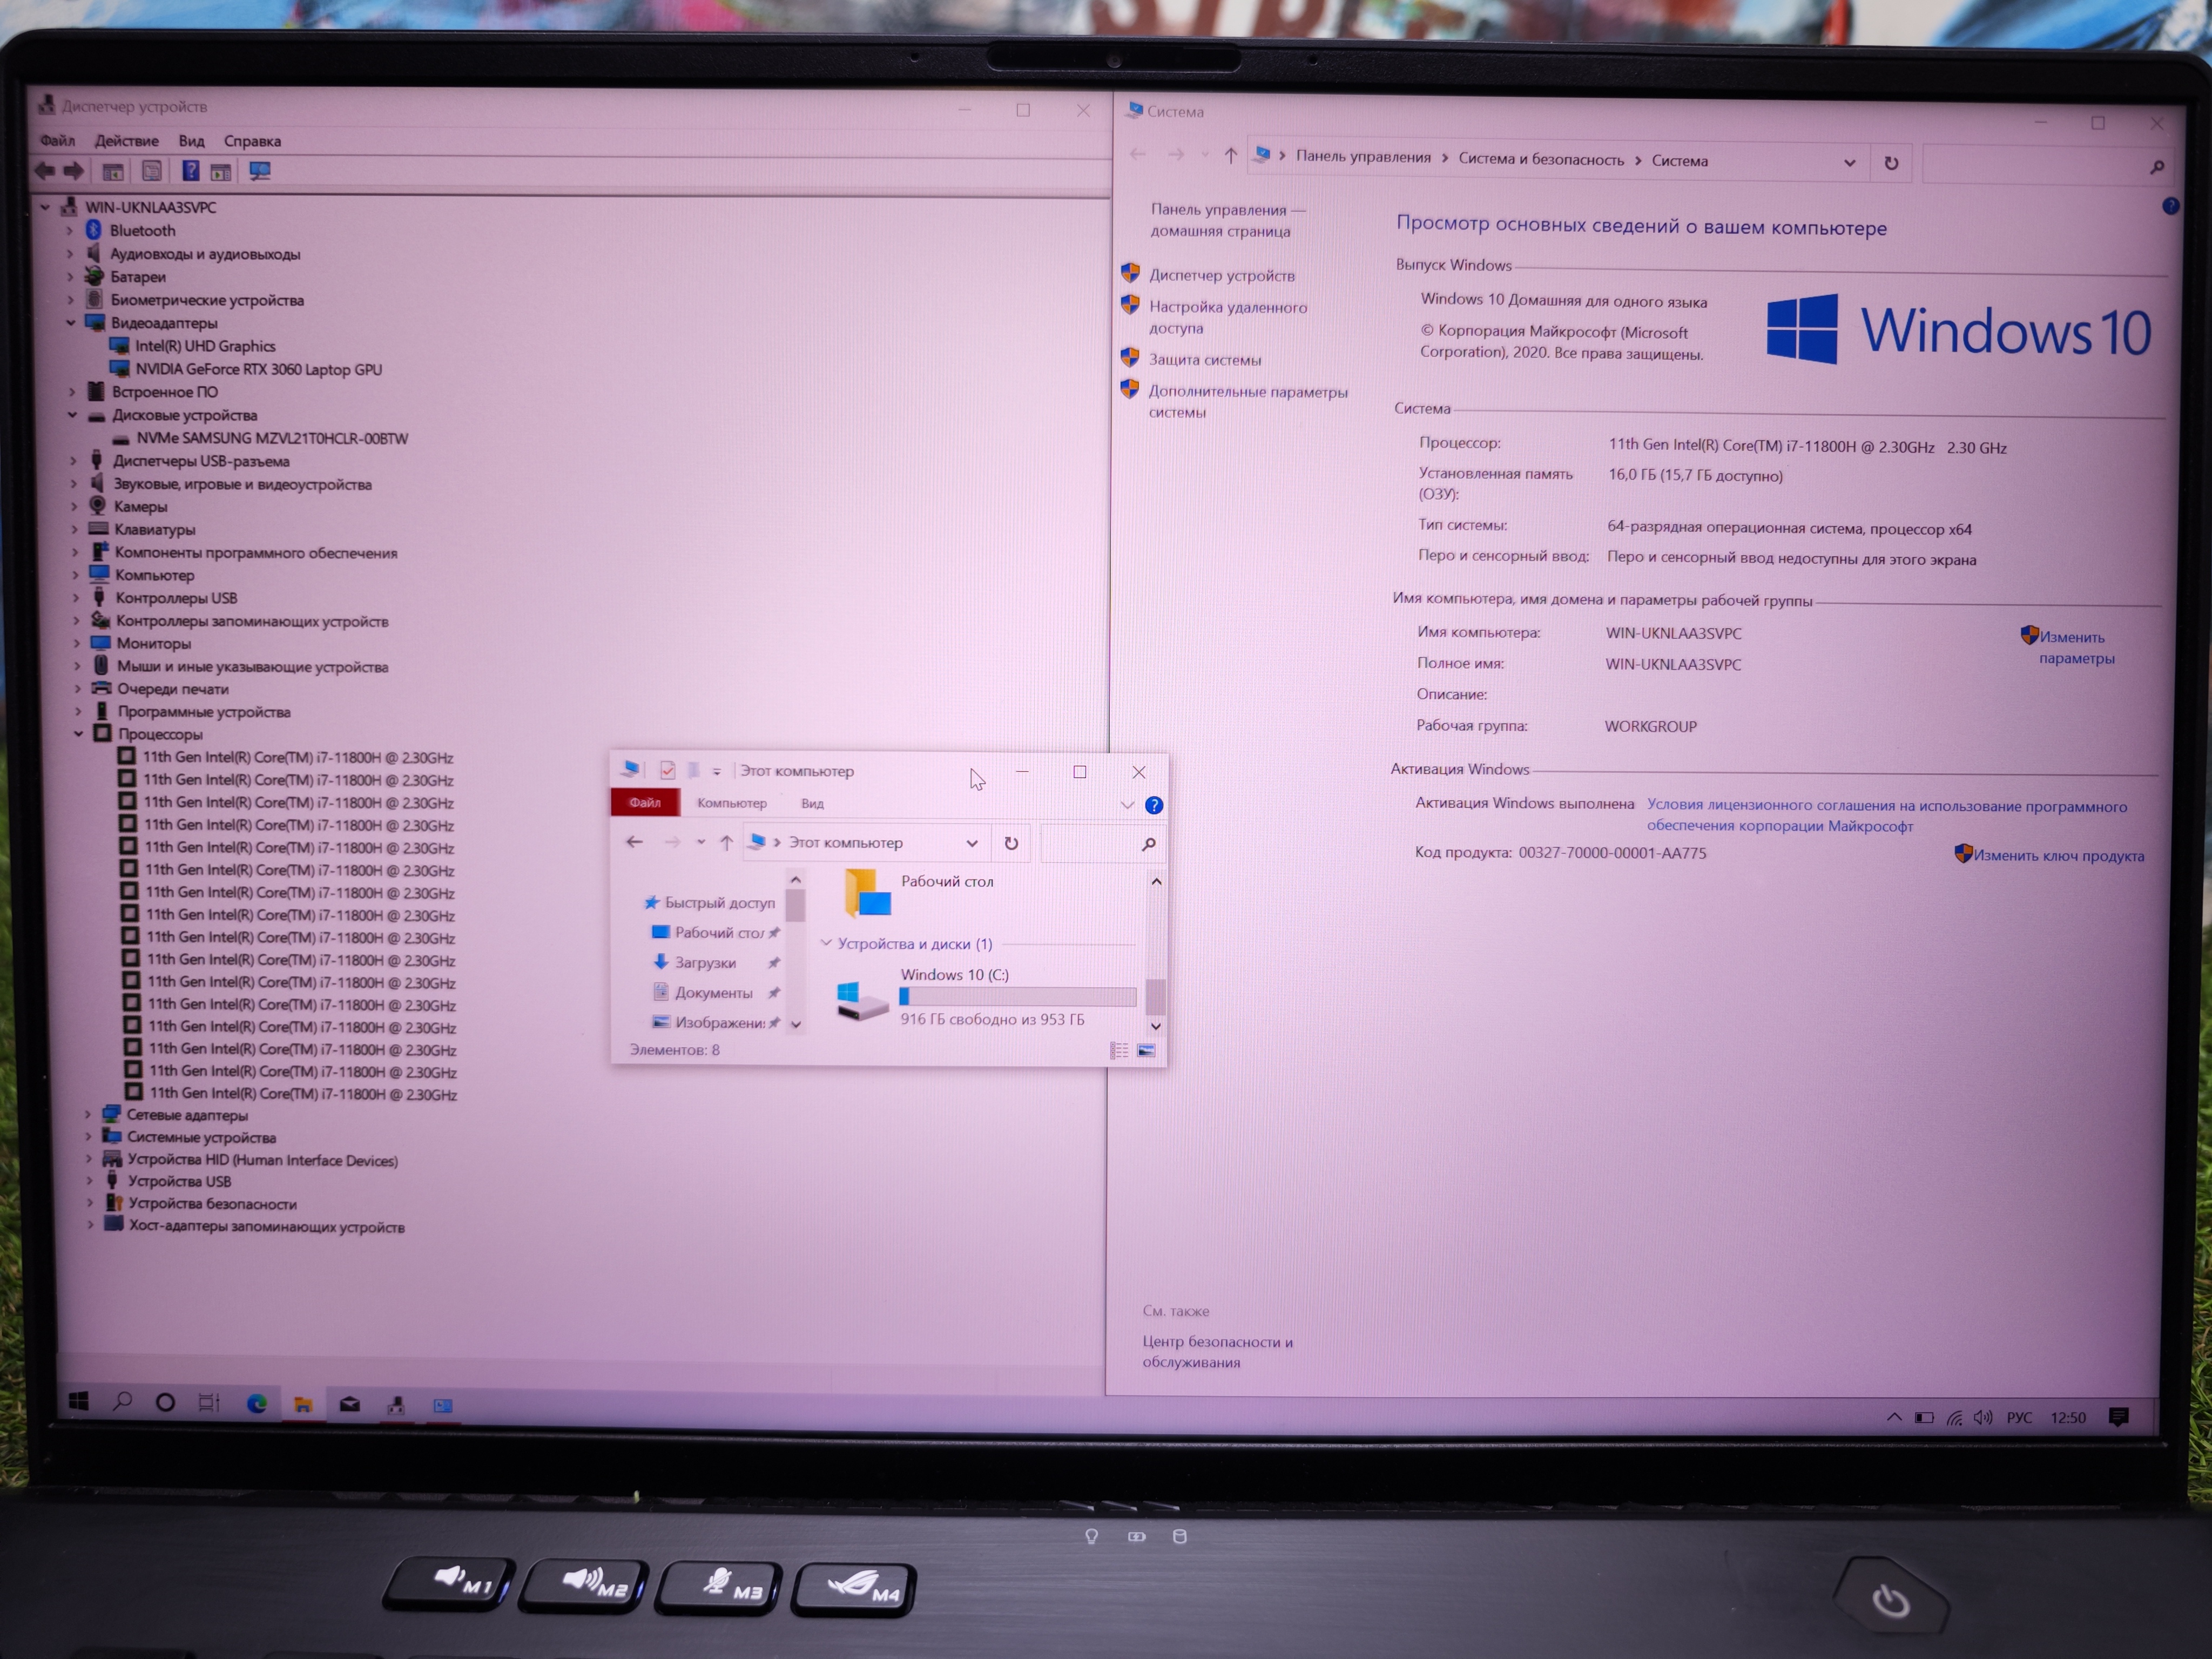Click the blue help icon in explorer ribbon
The image size is (2212, 1659).
click(1154, 805)
